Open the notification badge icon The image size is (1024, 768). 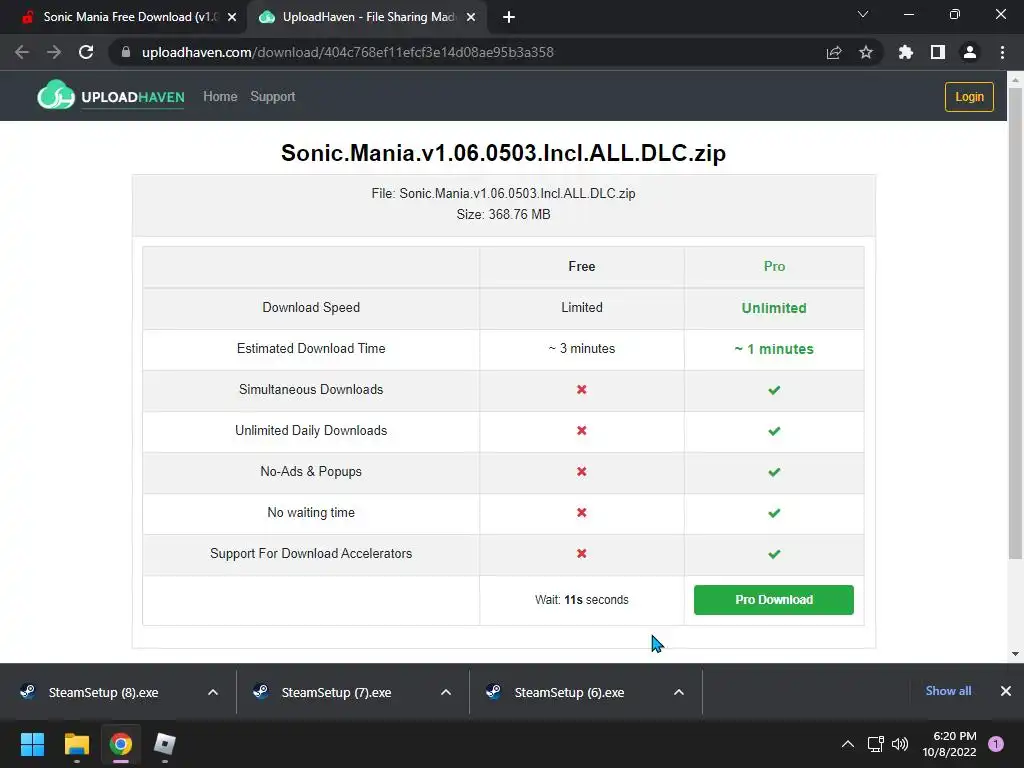point(996,744)
